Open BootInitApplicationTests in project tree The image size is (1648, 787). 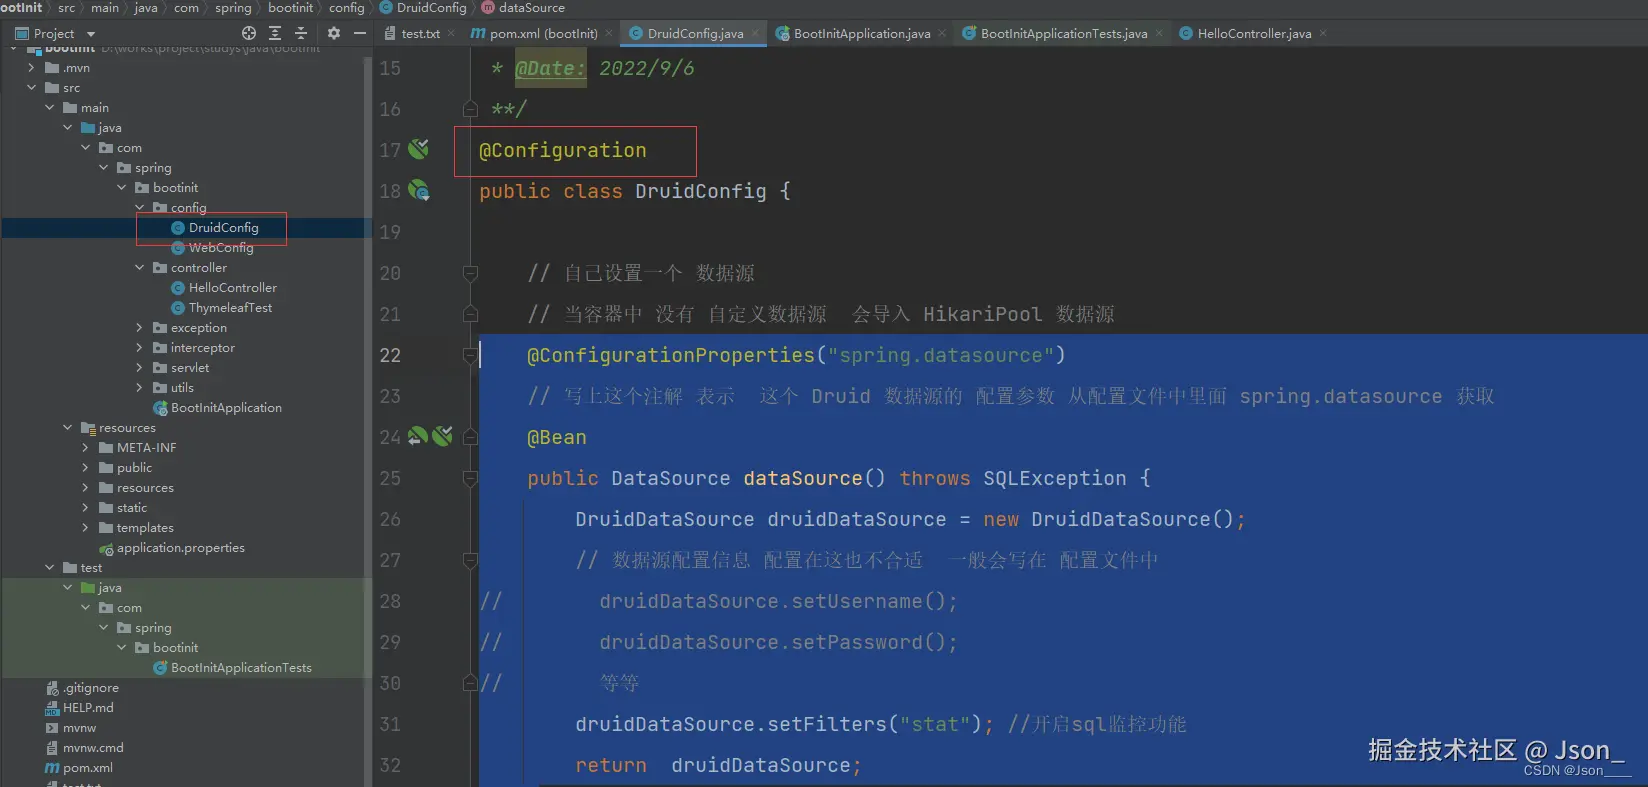(x=241, y=668)
